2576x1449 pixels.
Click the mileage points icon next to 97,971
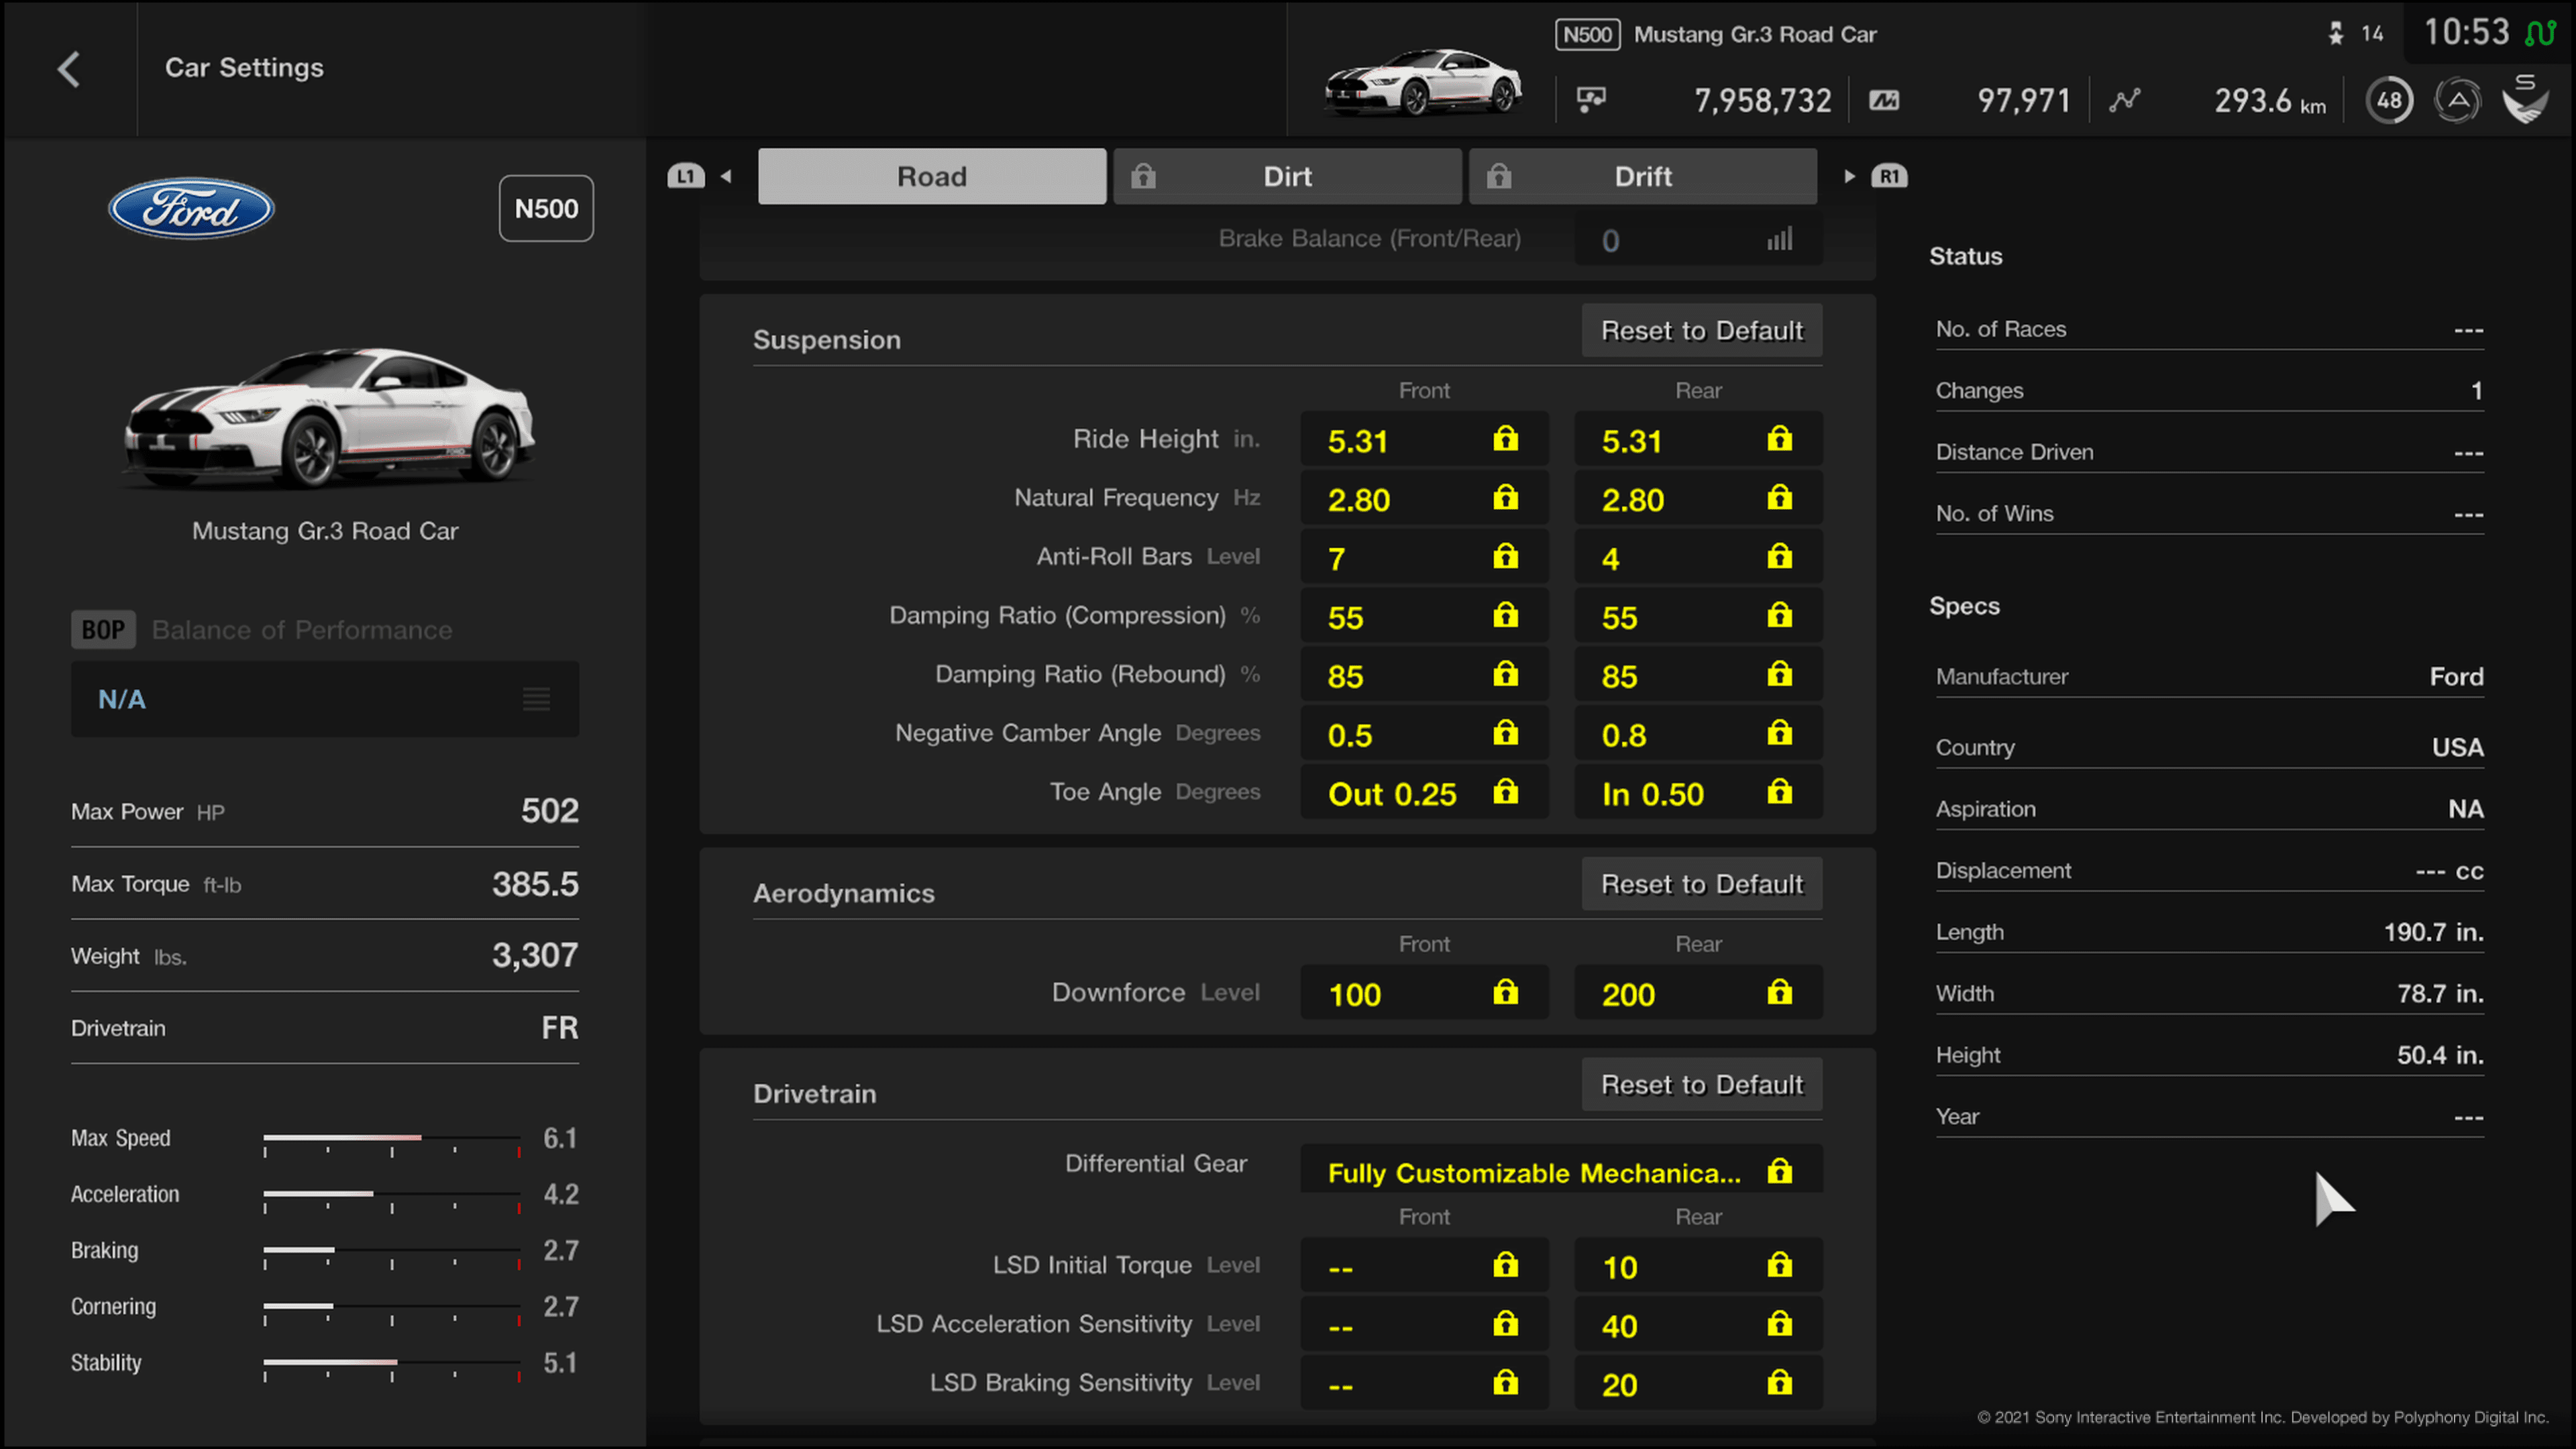click(1884, 100)
